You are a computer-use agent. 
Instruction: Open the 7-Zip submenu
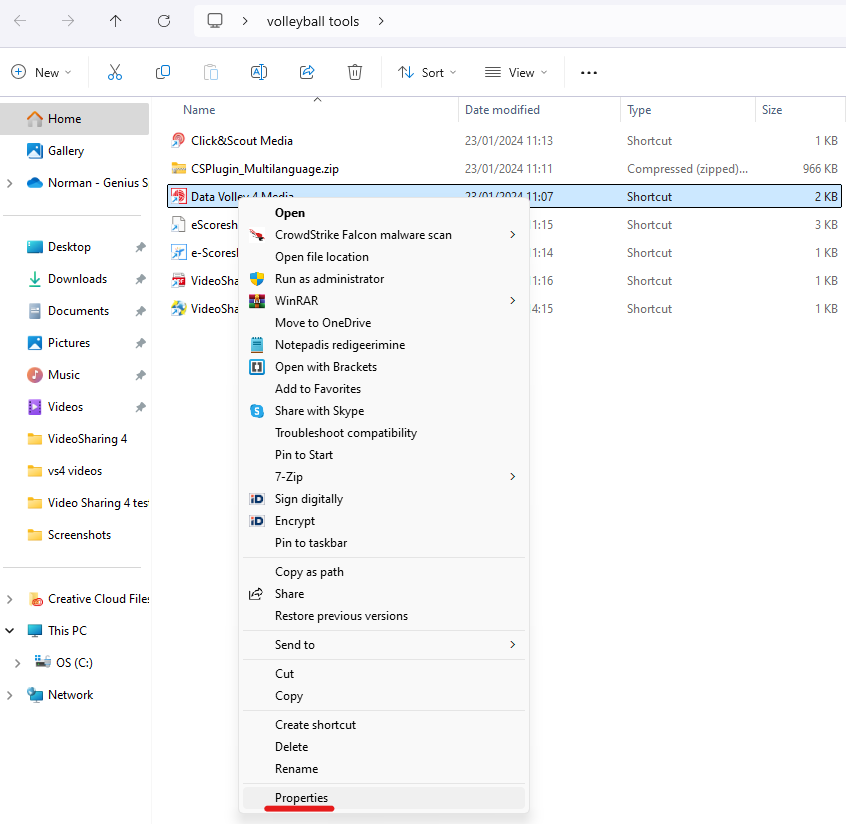click(x=384, y=477)
